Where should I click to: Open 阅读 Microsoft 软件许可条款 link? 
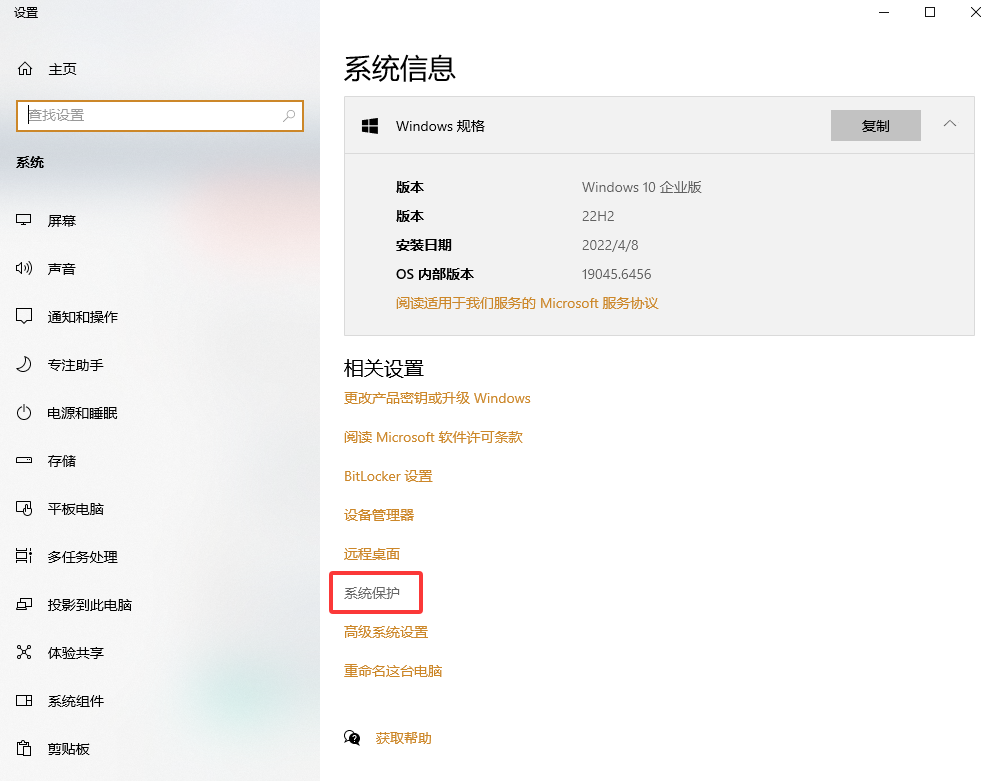coord(433,437)
